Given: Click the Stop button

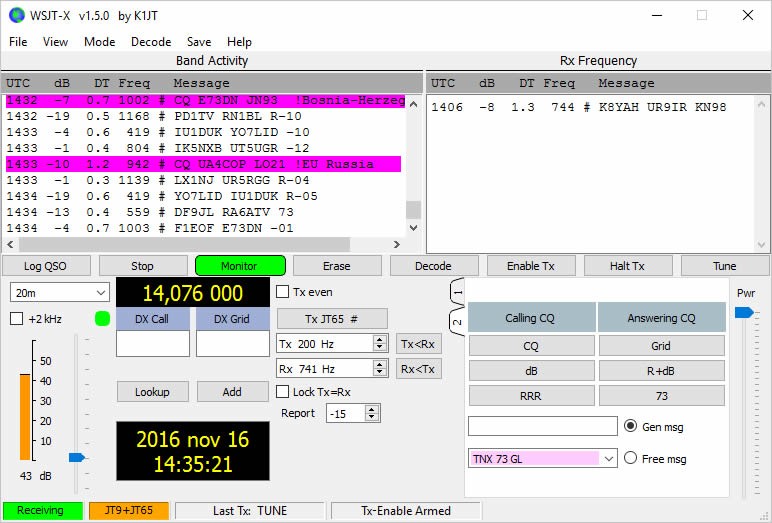Looking at the screenshot, I should 143,266.
